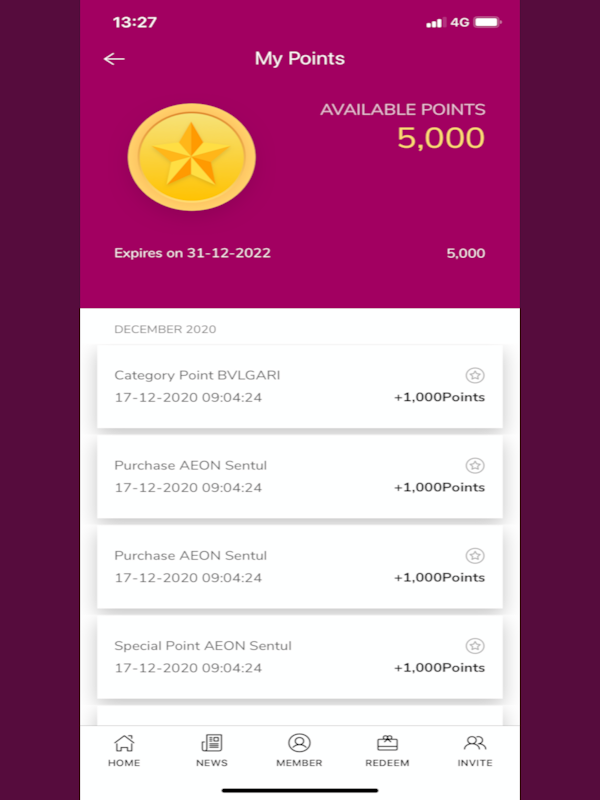This screenshot has height=800, width=600.
Task: Tap star icon on Category Point BVLGARI
Action: point(475,376)
